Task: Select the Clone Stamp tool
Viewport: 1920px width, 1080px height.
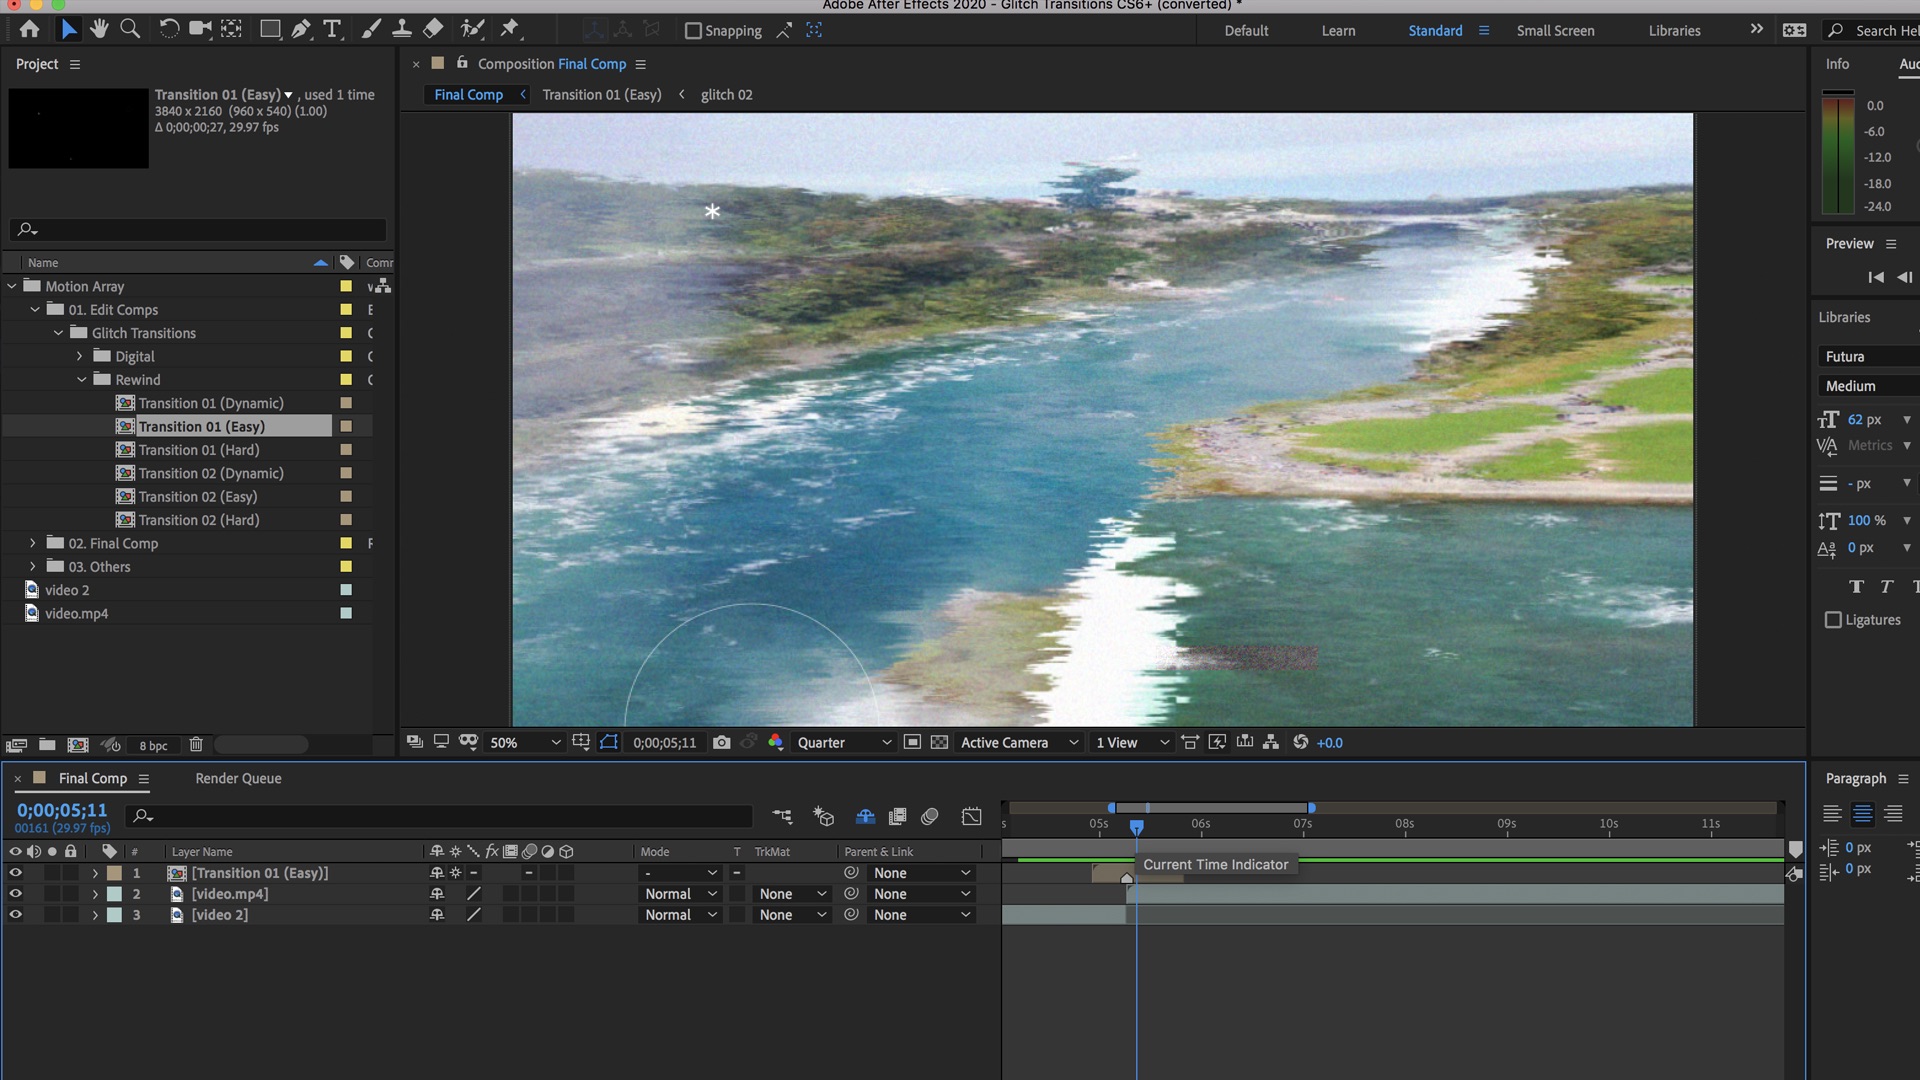Action: (x=401, y=29)
